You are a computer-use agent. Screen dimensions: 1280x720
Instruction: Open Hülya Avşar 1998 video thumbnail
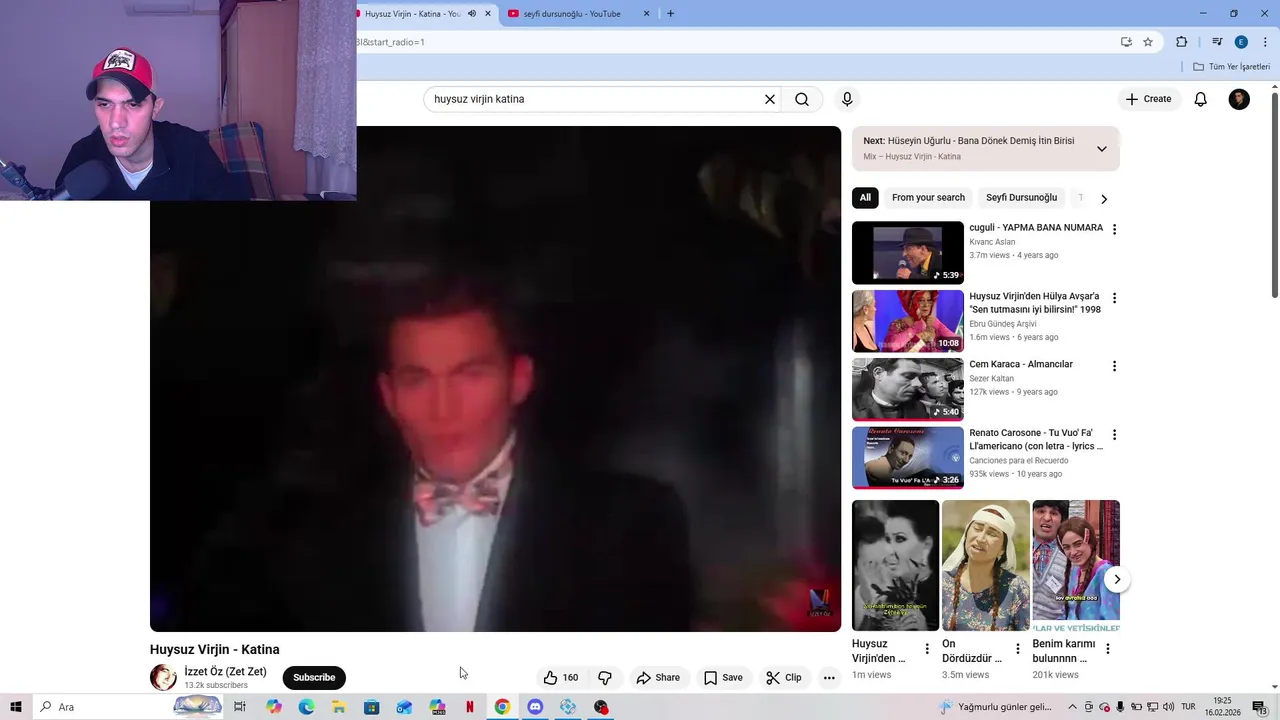click(907, 321)
